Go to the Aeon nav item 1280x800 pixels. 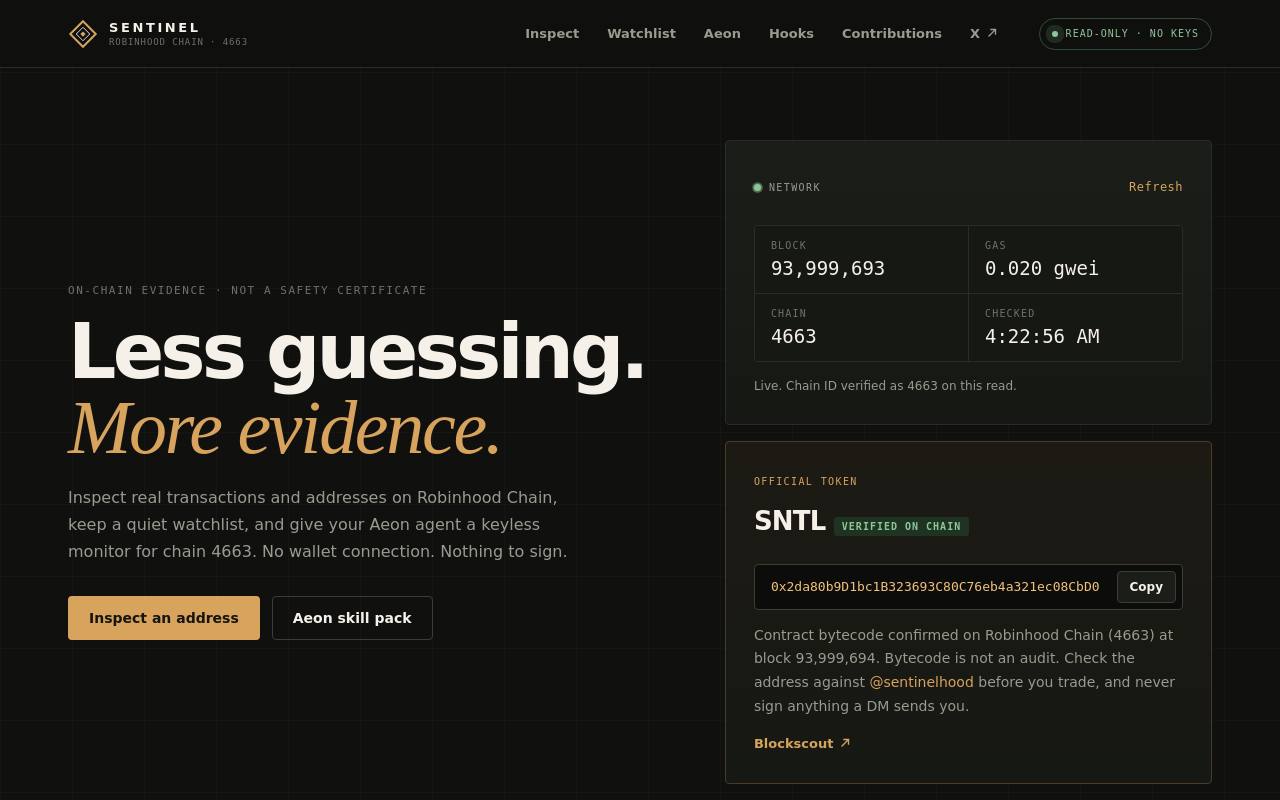click(x=722, y=34)
